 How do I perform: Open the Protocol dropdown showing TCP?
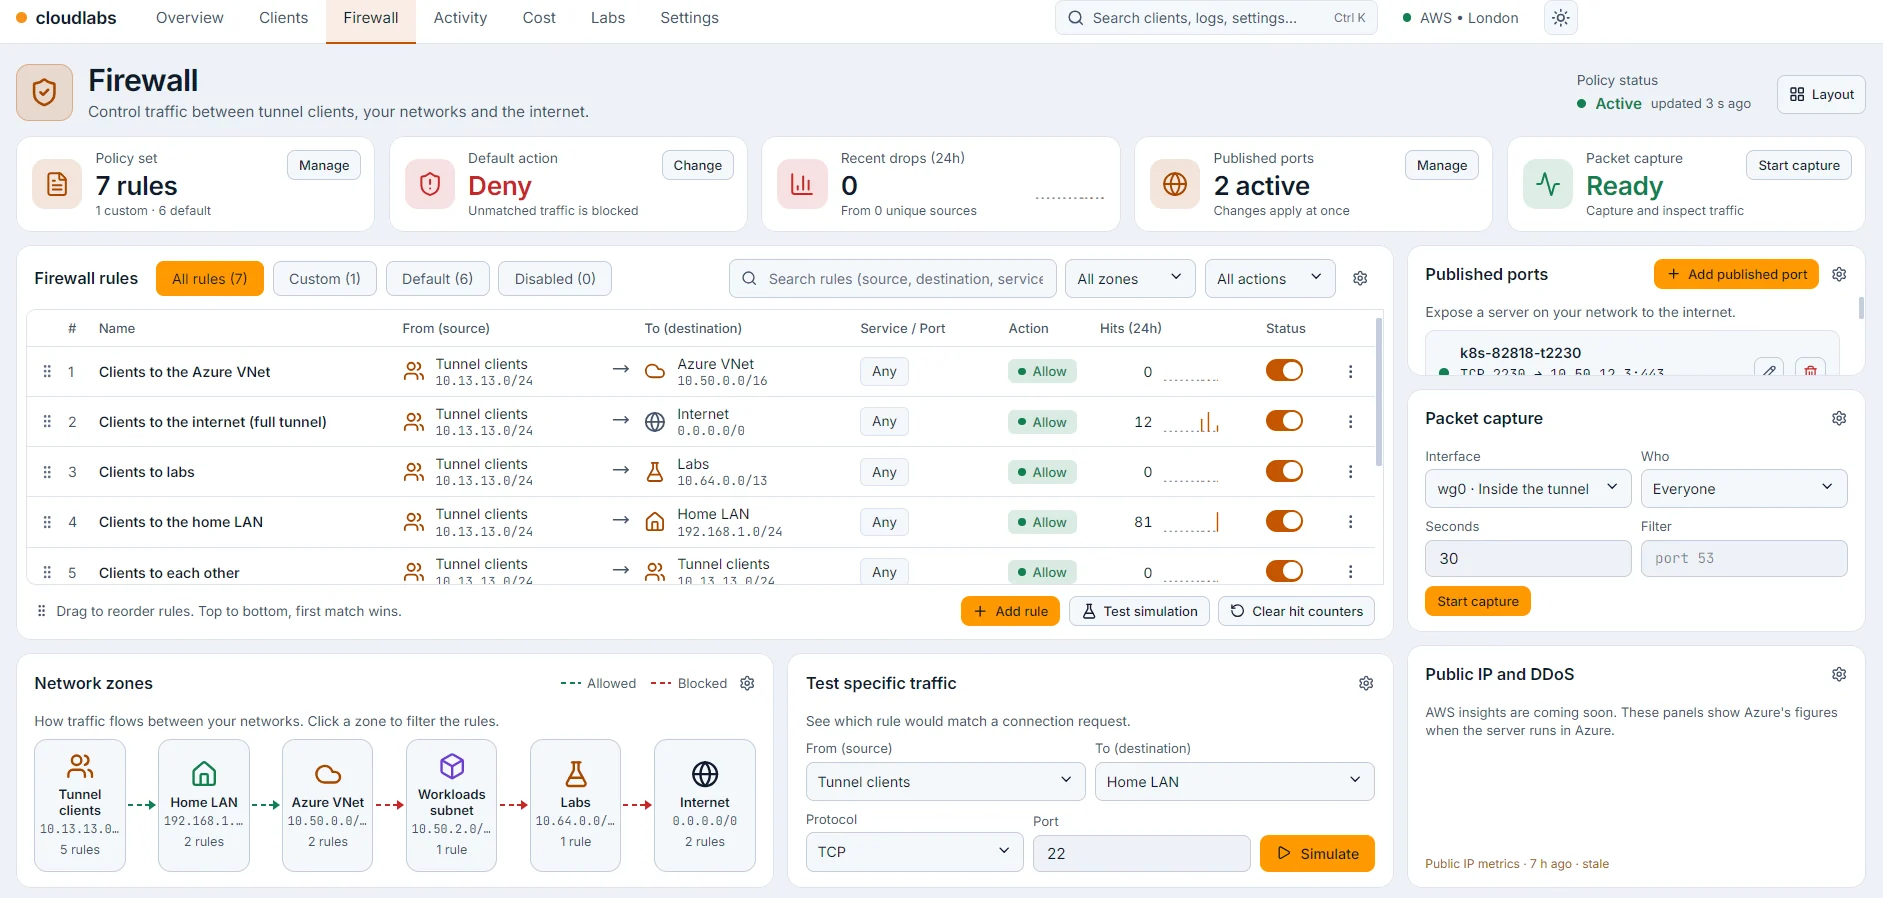(x=914, y=852)
